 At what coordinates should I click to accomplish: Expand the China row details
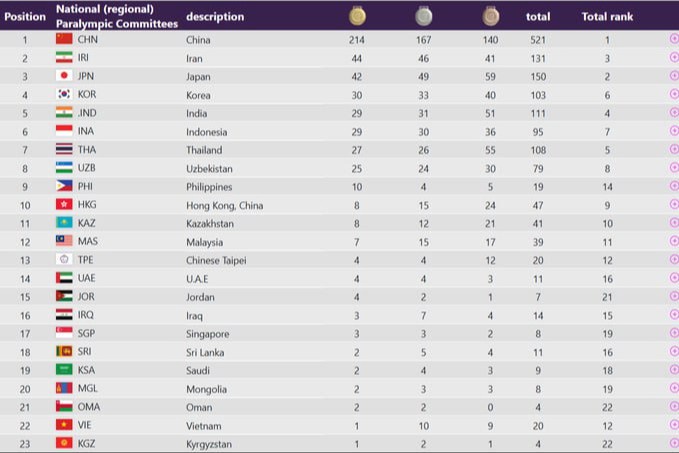pyautogui.click(x=673, y=39)
